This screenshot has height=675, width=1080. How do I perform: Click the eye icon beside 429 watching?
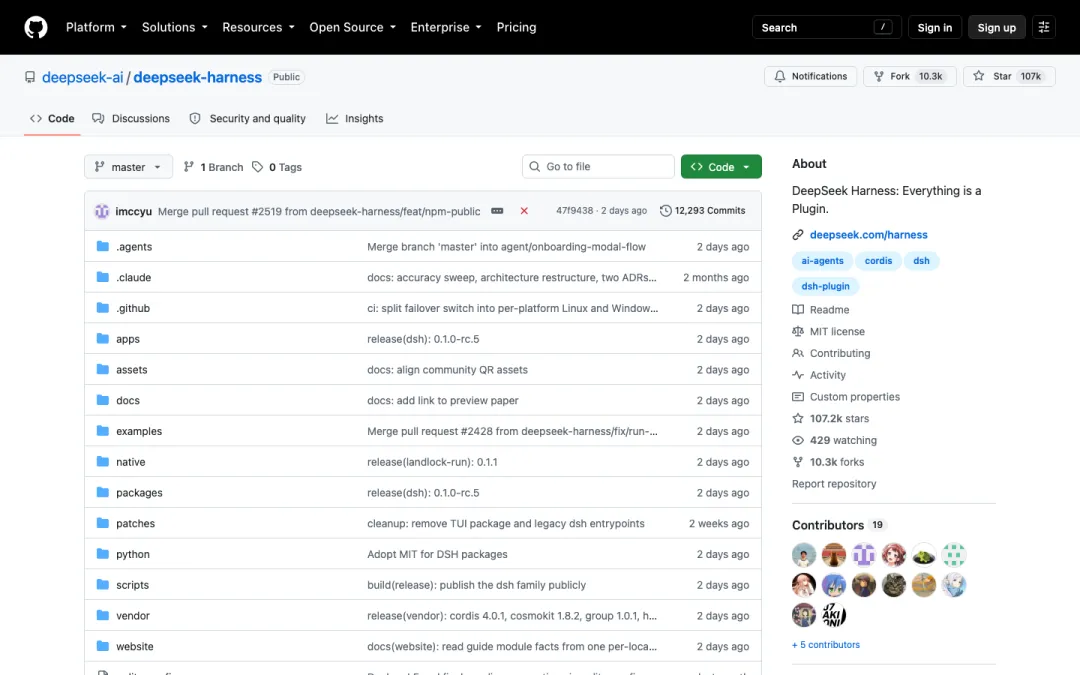pos(798,440)
